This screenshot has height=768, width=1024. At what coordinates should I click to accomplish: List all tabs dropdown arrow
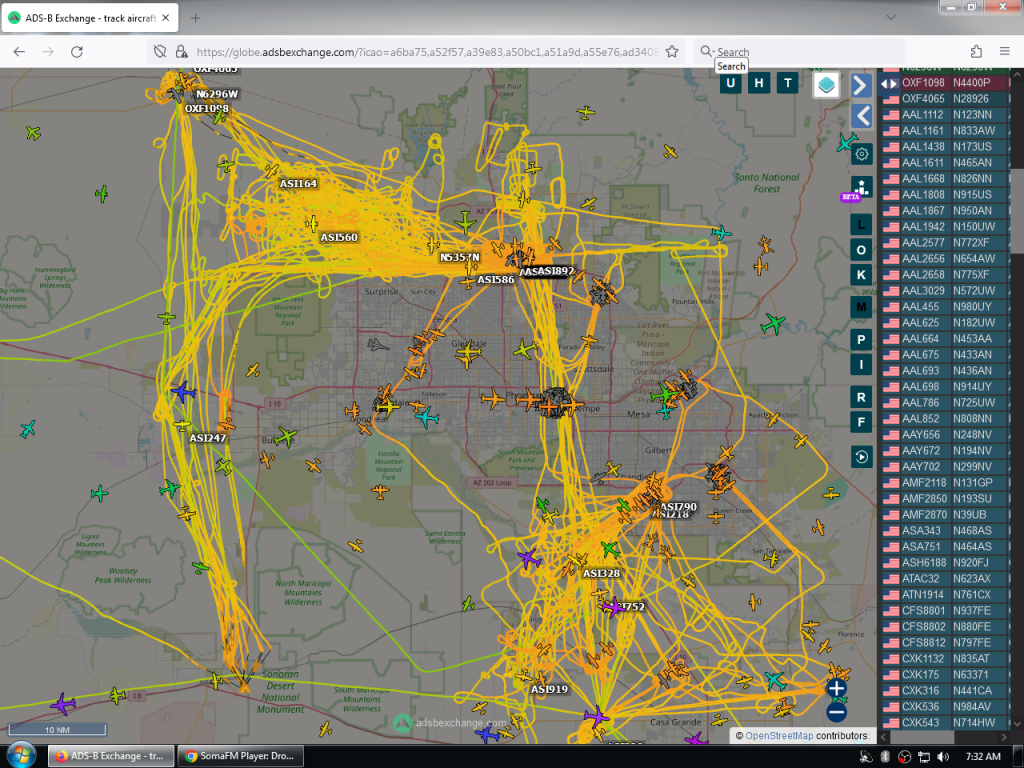891,18
